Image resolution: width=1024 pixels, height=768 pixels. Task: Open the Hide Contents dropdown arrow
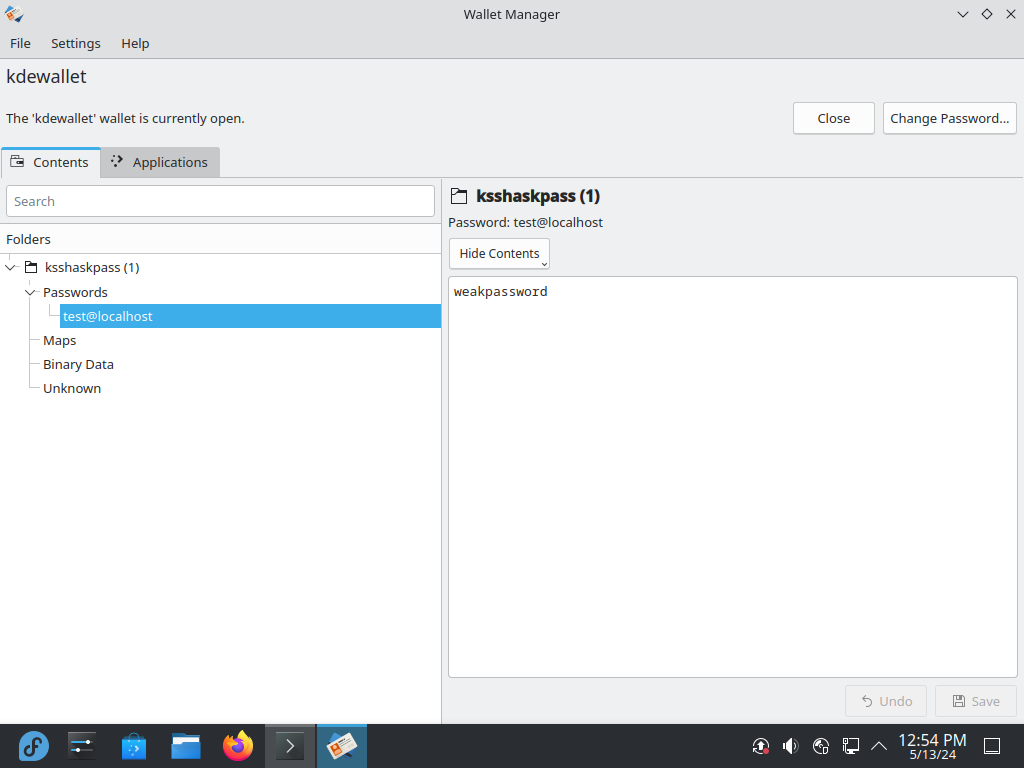(x=544, y=263)
